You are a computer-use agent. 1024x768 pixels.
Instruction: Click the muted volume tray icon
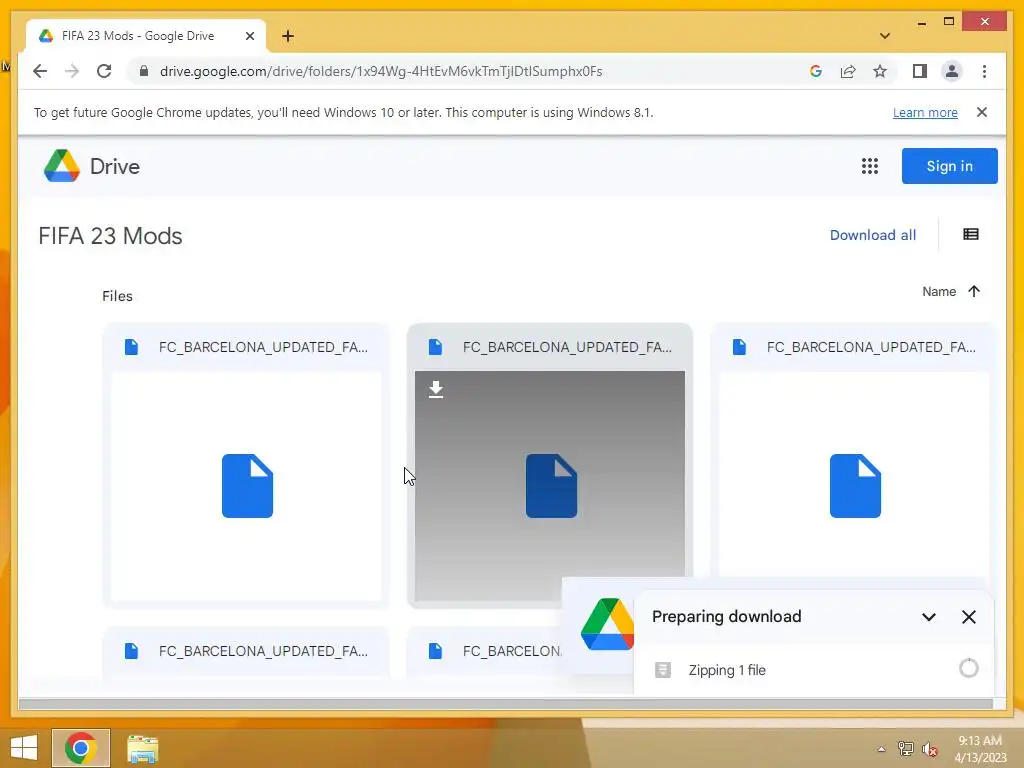(x=930, y=749)
